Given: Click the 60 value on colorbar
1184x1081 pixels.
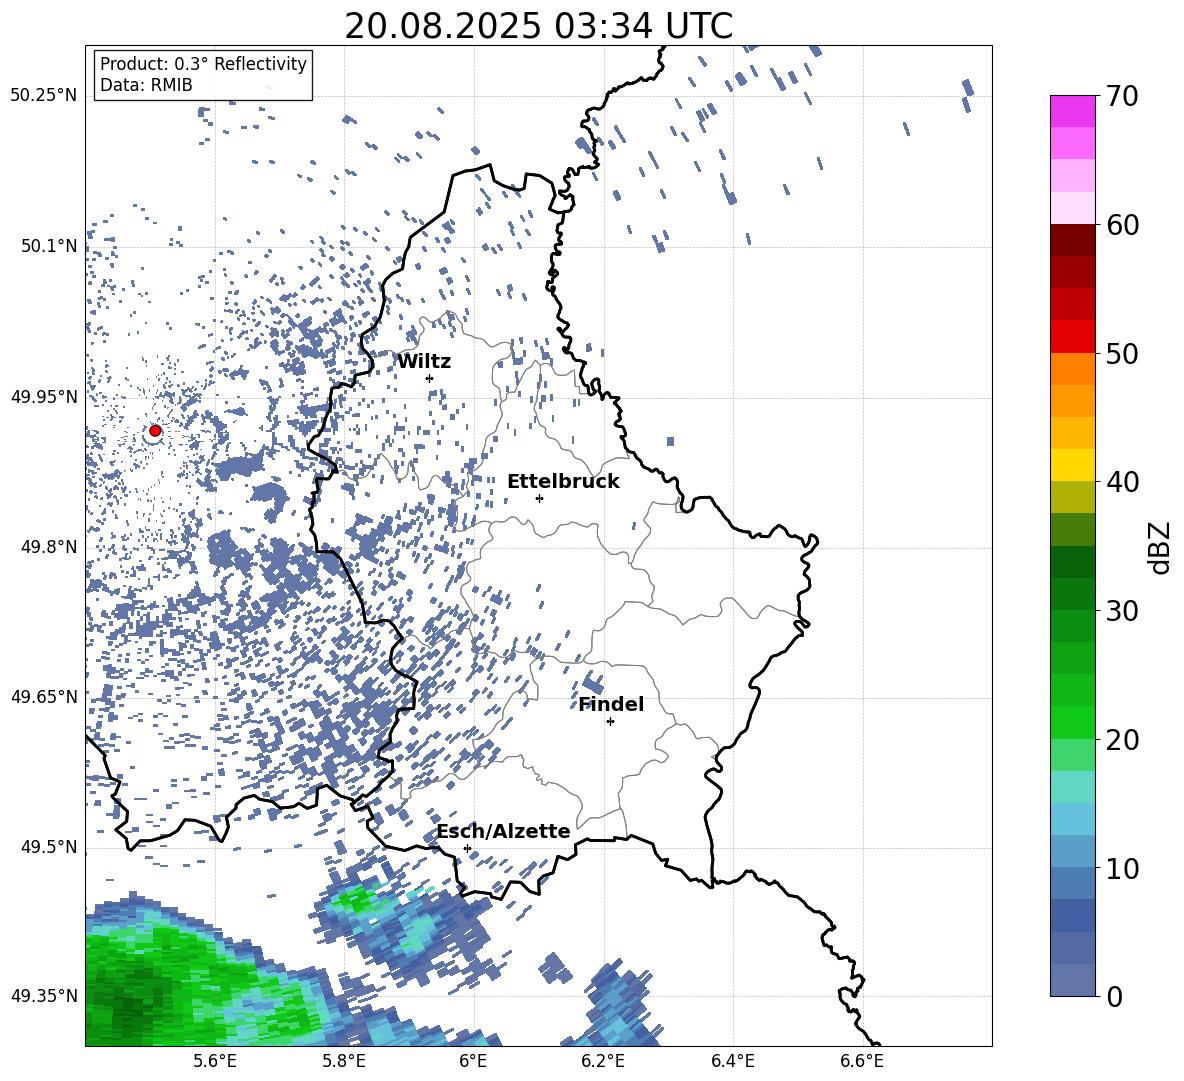Looking at the screenshot, I should coord(1122,225).
